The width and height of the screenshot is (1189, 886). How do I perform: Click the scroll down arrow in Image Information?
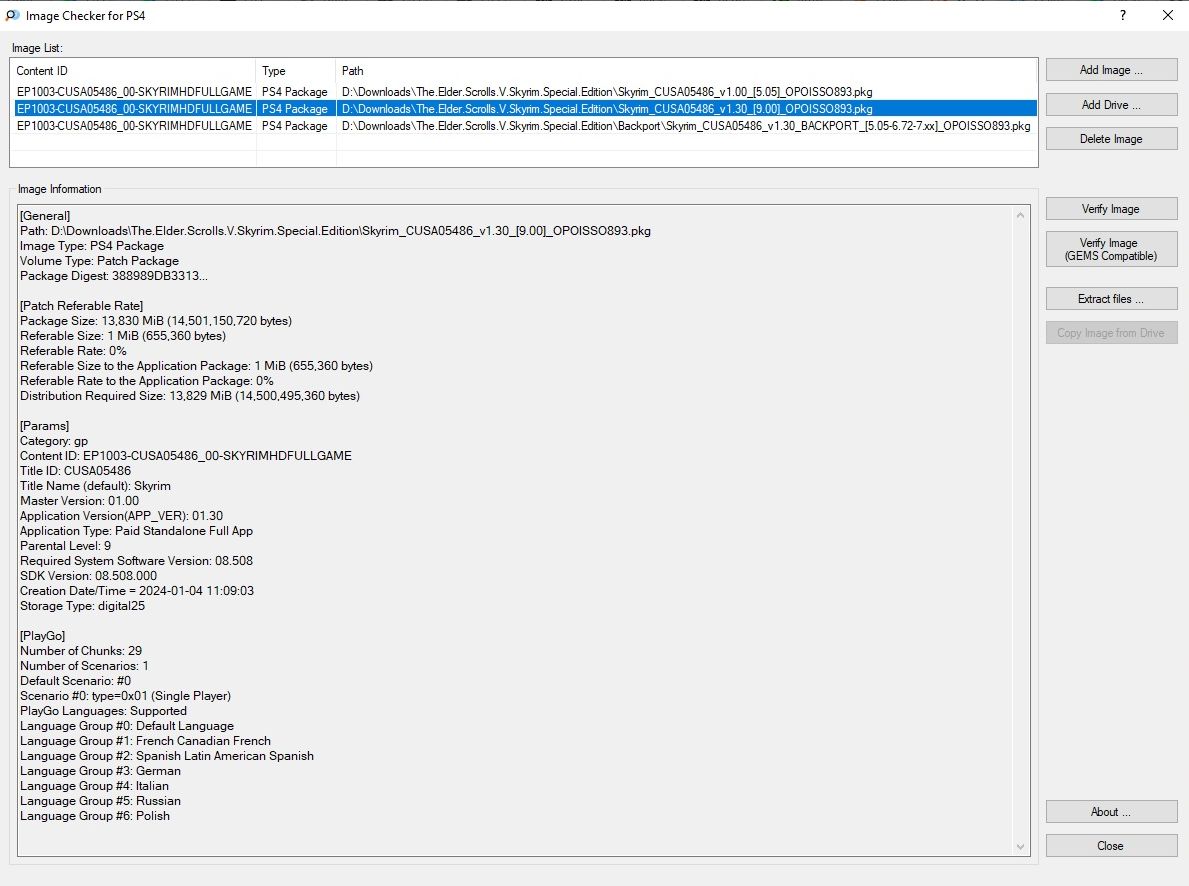(1020, 847)
